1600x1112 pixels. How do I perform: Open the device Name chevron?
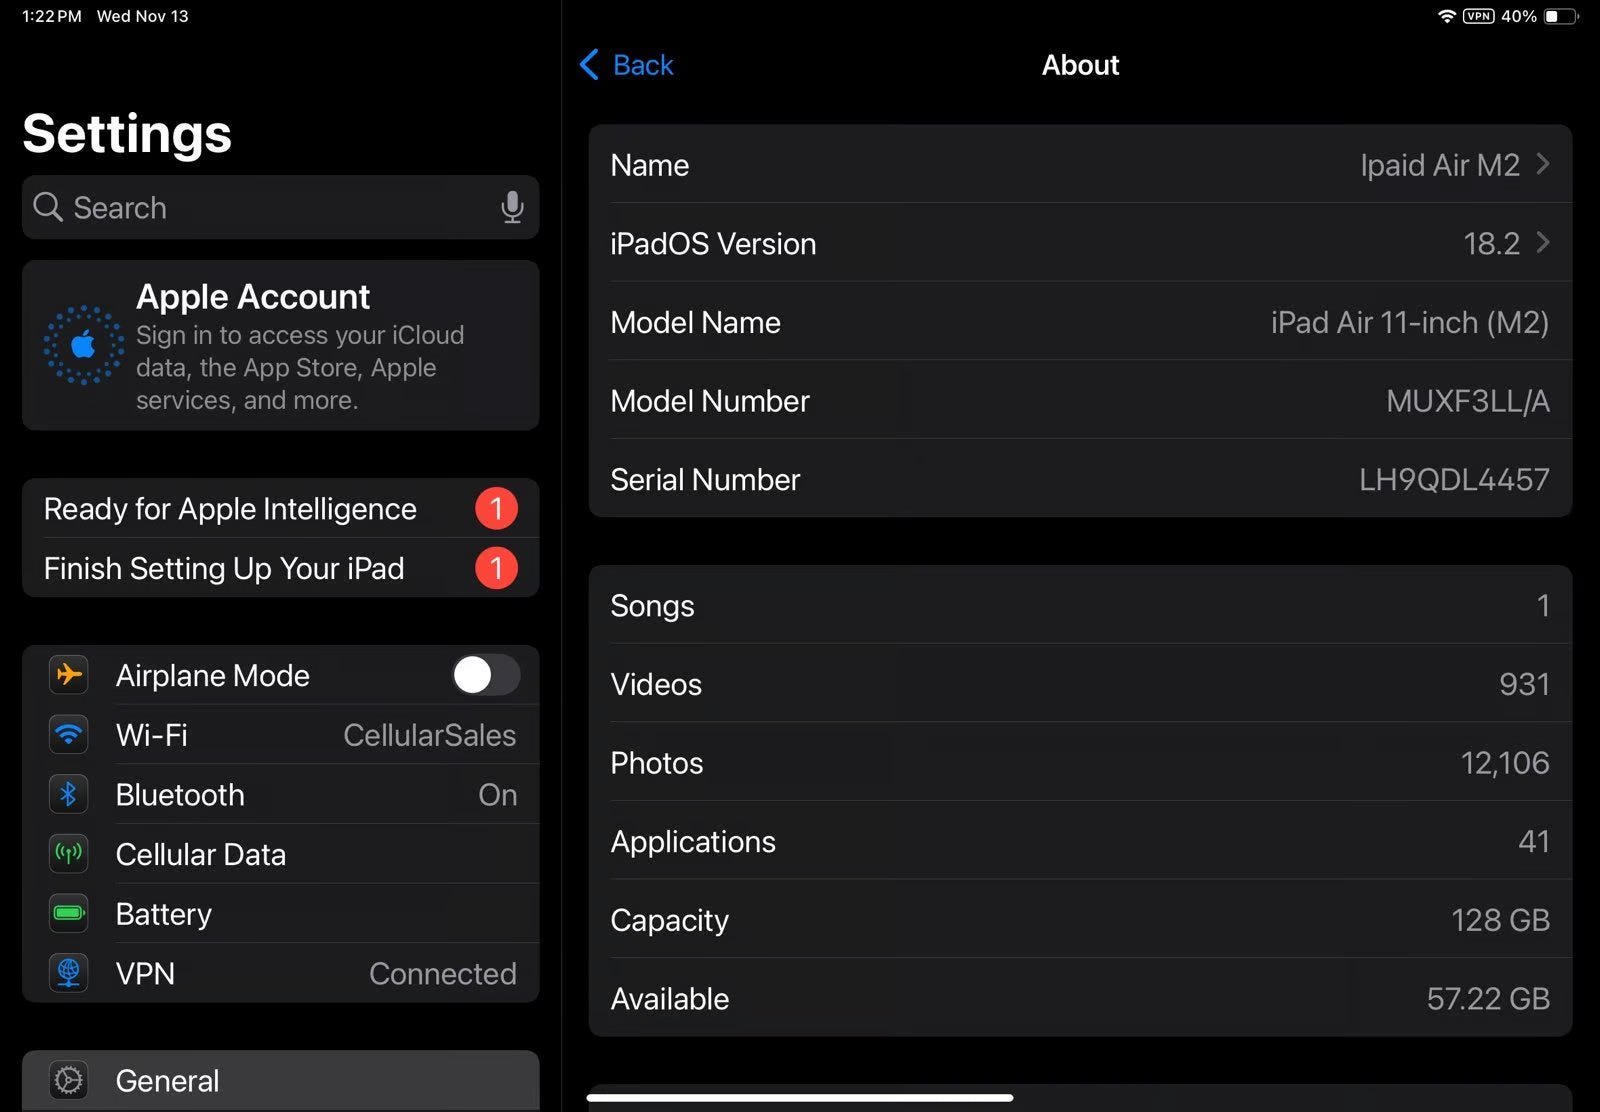(x=1542, y=164)
